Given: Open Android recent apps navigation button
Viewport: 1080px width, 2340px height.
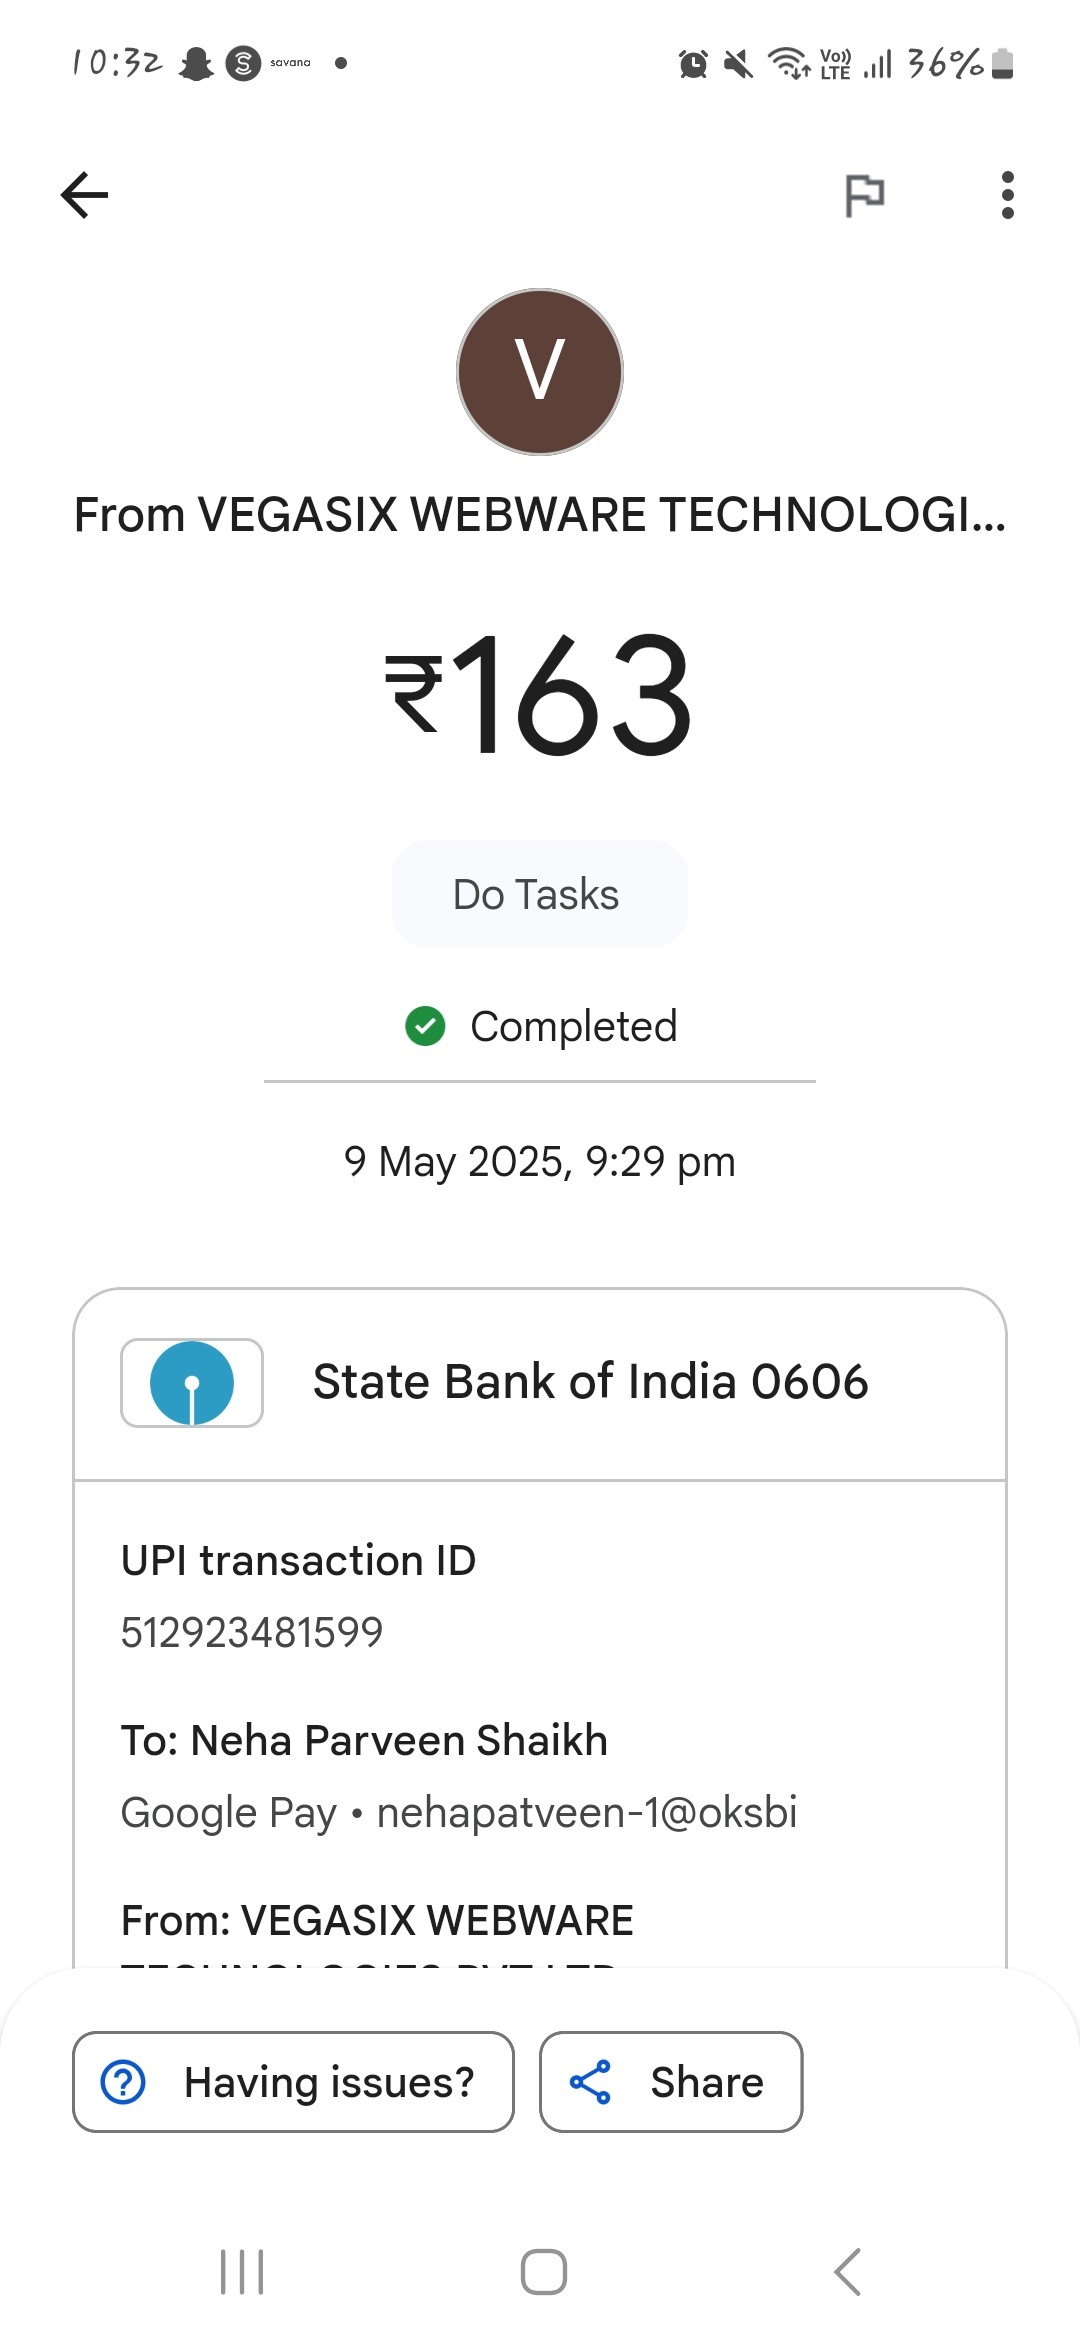Looking at the screenshot, I should click(x=242, y=2272).
